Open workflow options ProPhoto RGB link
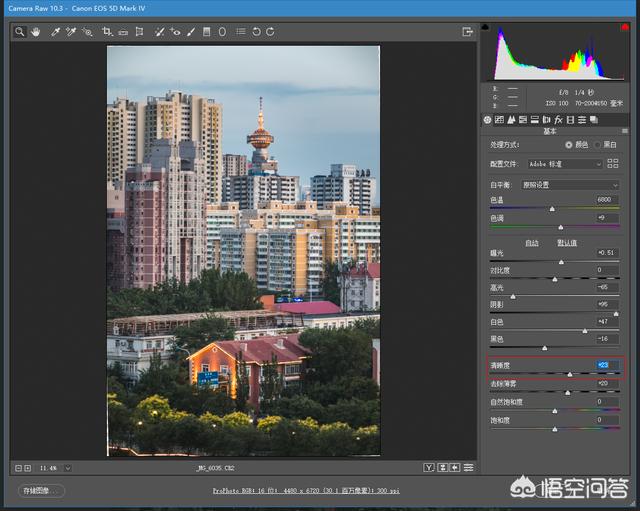The height and width of the screenshot is (511, 640). tap(306, 490)
